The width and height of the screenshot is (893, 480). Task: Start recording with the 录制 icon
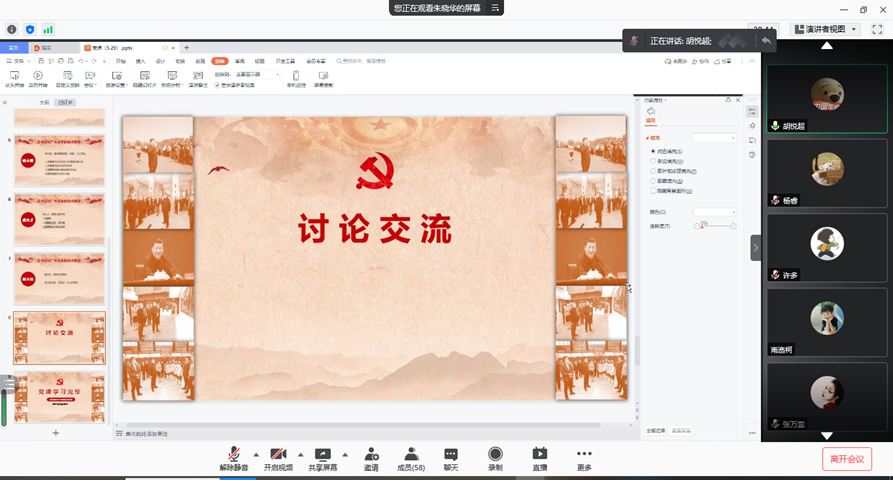click(x=495, y=455)
